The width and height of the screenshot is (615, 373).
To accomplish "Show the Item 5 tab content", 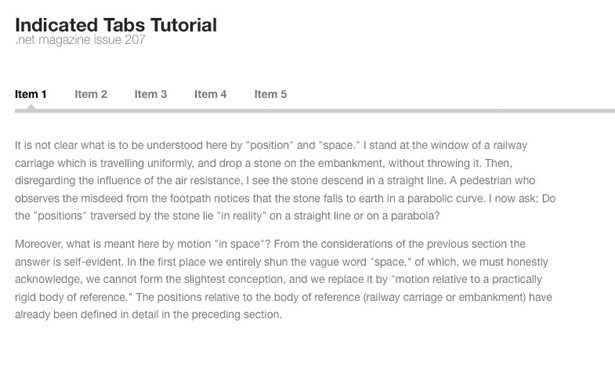I will pos(270,95).
